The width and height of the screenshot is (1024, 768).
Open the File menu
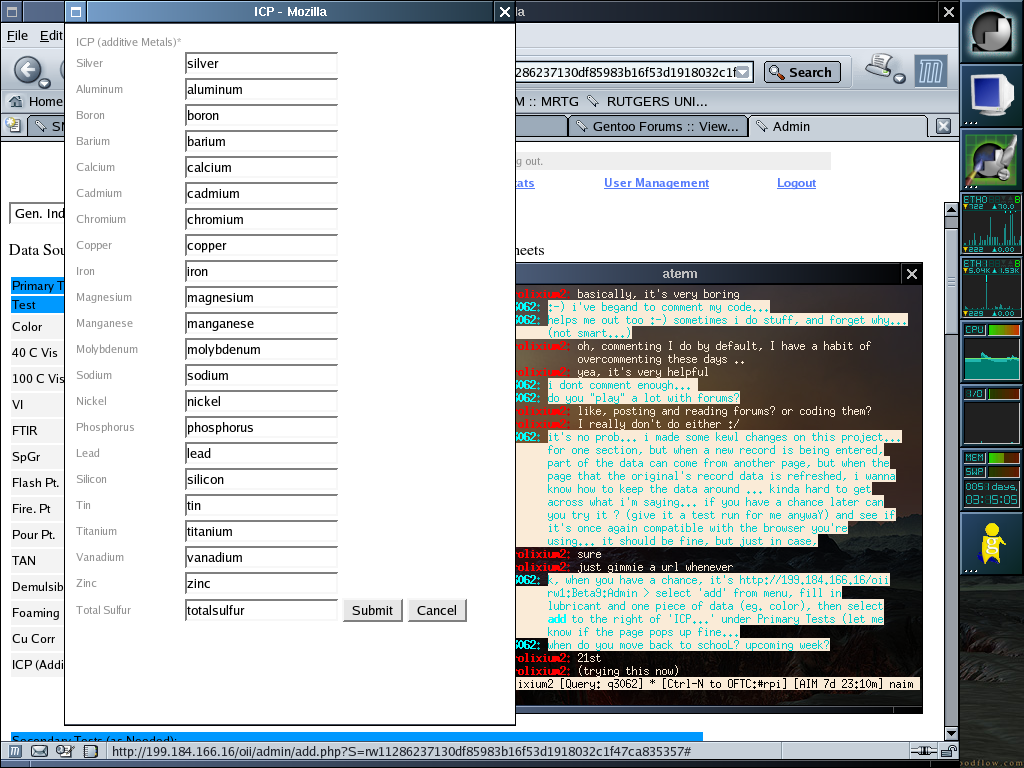(x=17, y=35)
